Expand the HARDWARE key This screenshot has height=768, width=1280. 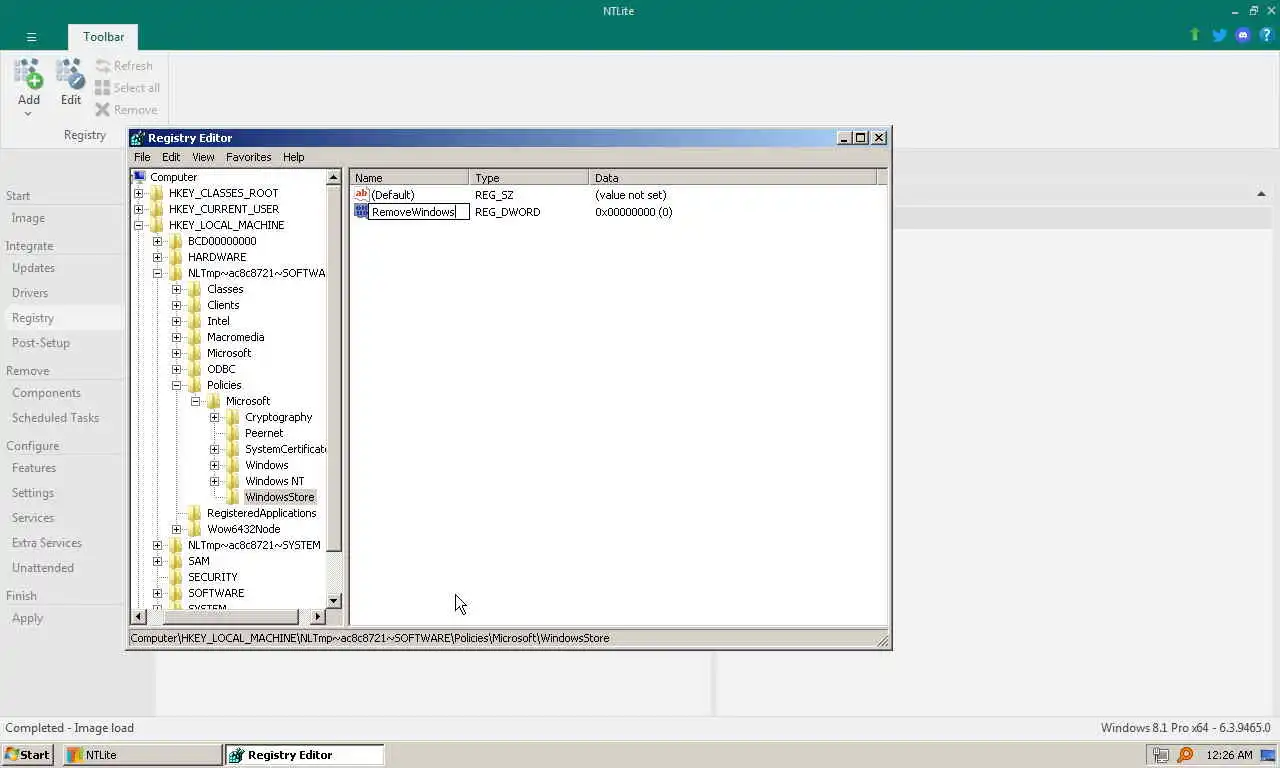pyautogui.click(x=157, y=257)
